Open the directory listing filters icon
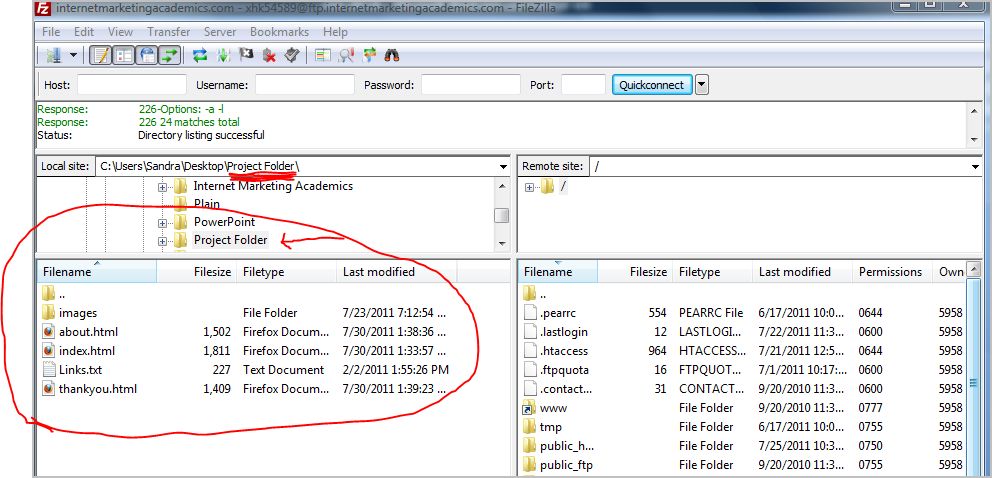The width and height of the screenshot is (992, 478). click(324, 55)
